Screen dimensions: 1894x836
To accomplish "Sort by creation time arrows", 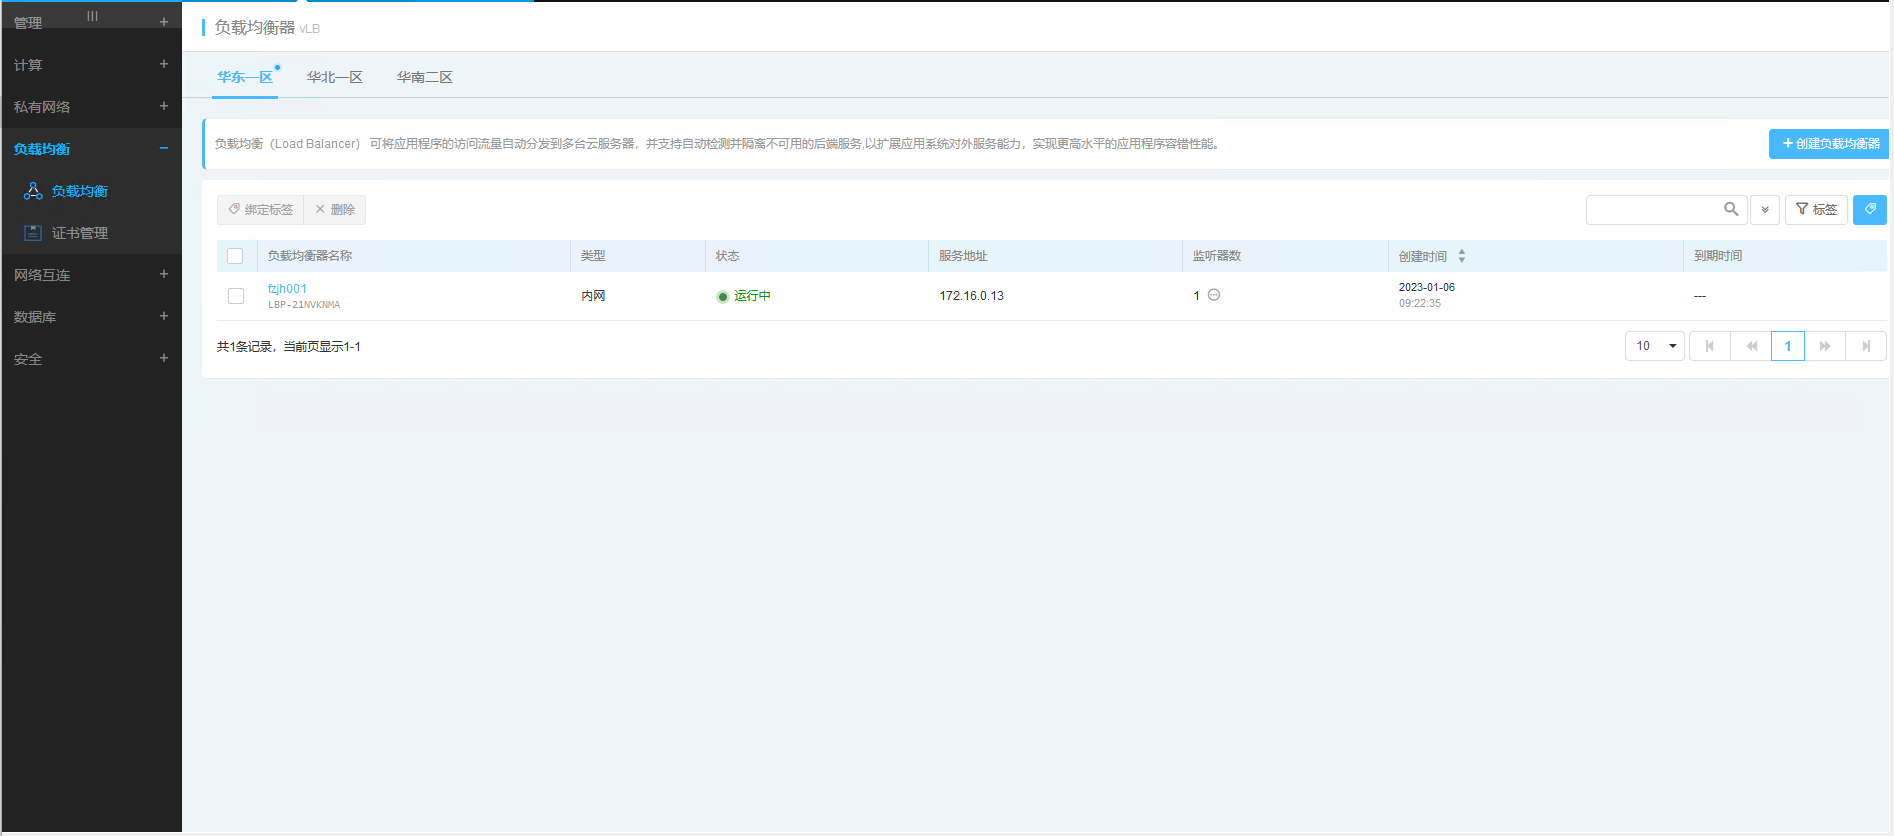I will 1462,256.
